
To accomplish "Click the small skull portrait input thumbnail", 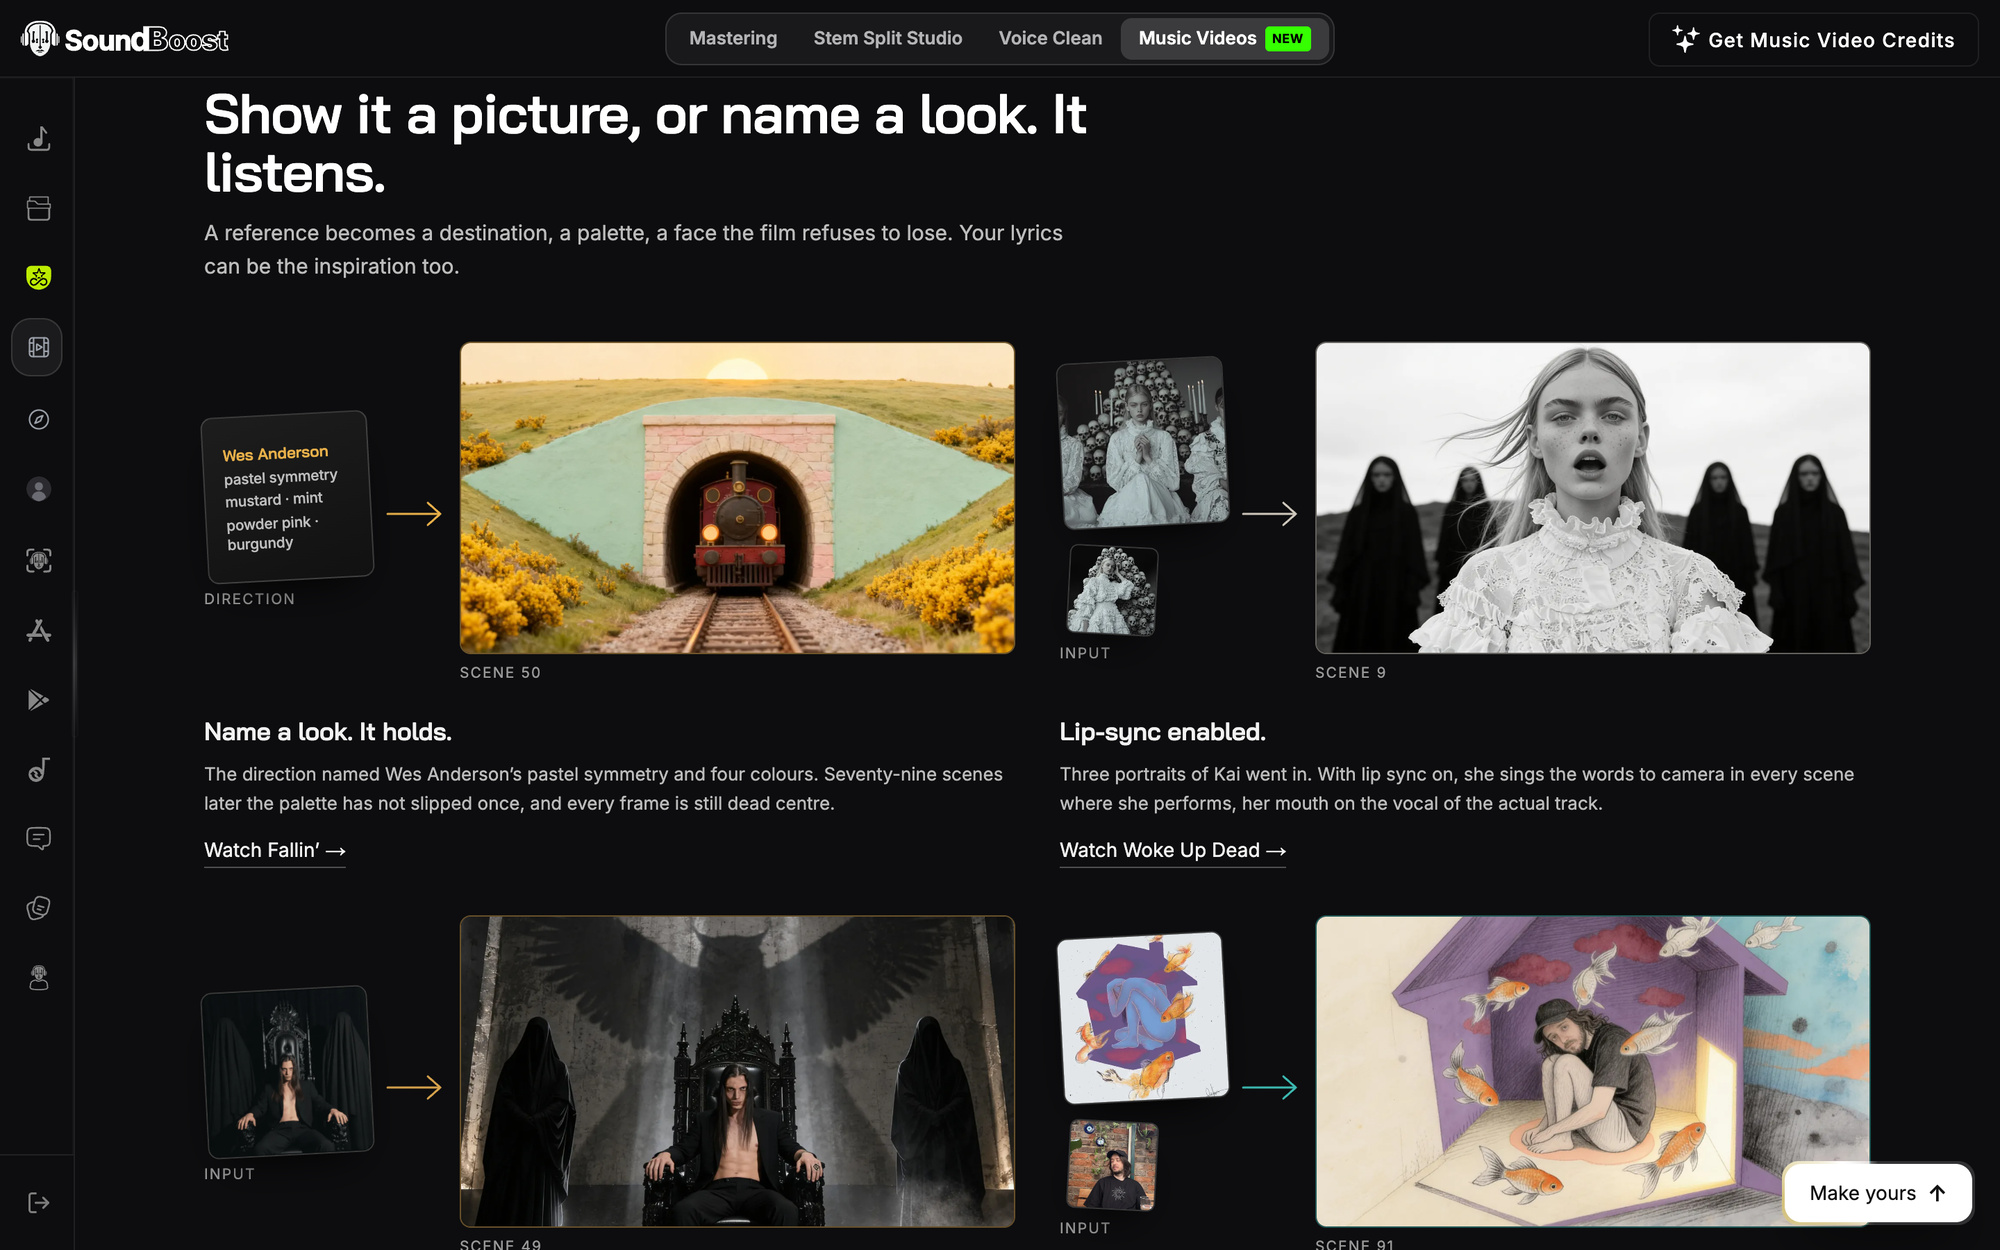I will pyautogui.click(x=1113, y=590).
